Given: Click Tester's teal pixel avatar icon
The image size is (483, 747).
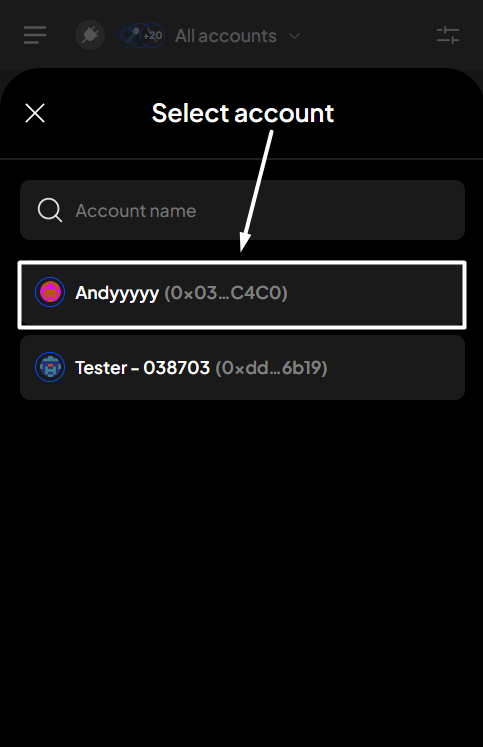Looking at the screenshot, I should click(50, 367).
